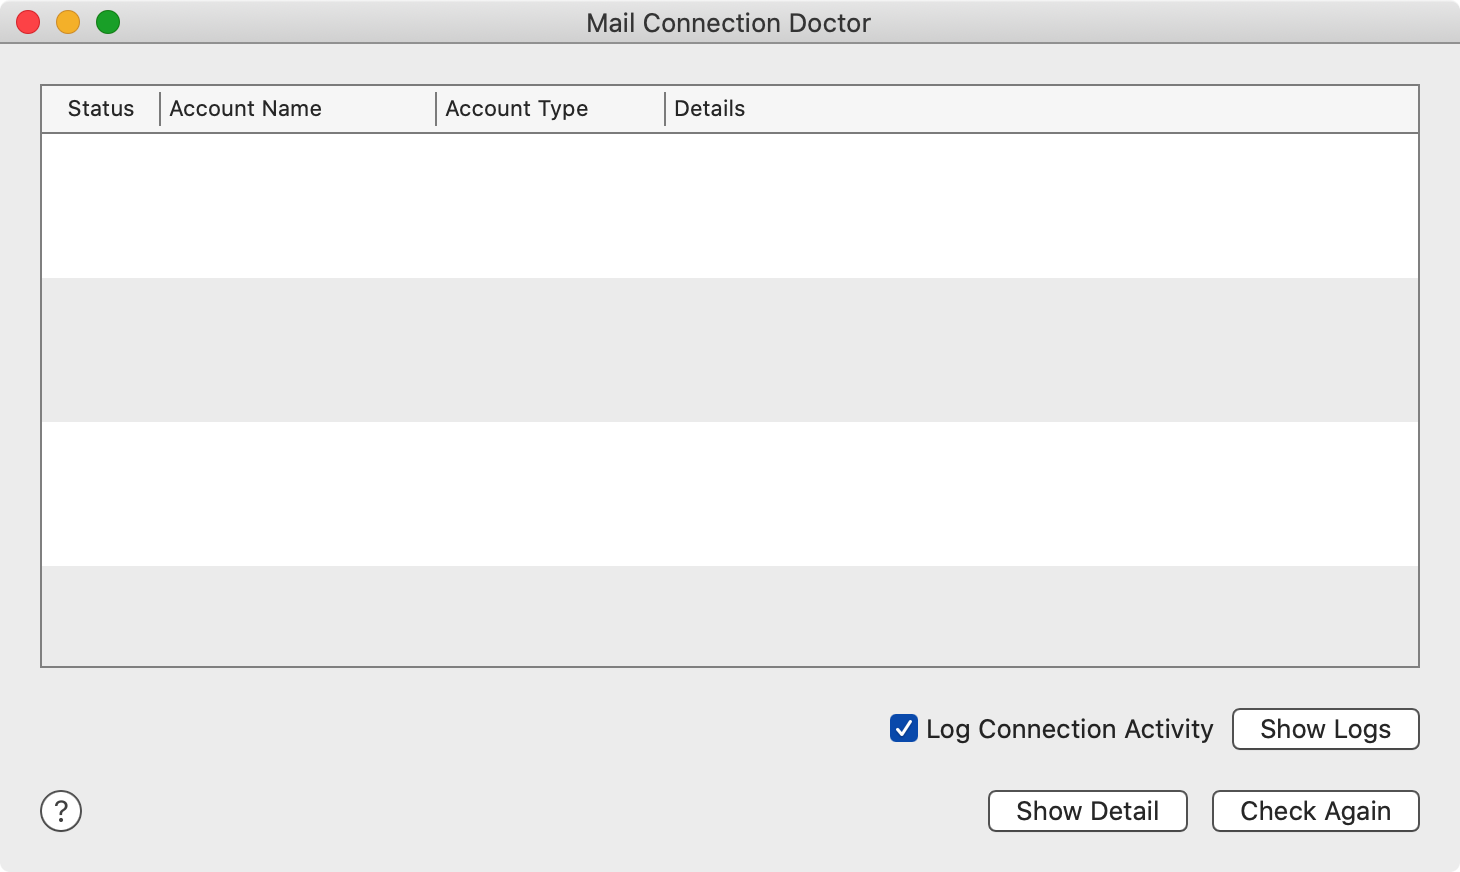The width and height of the screenshot is (1460, 872).
Task: Click the divider between Account Type and Details
Action: pyautogui.click(x=665, y=109)
